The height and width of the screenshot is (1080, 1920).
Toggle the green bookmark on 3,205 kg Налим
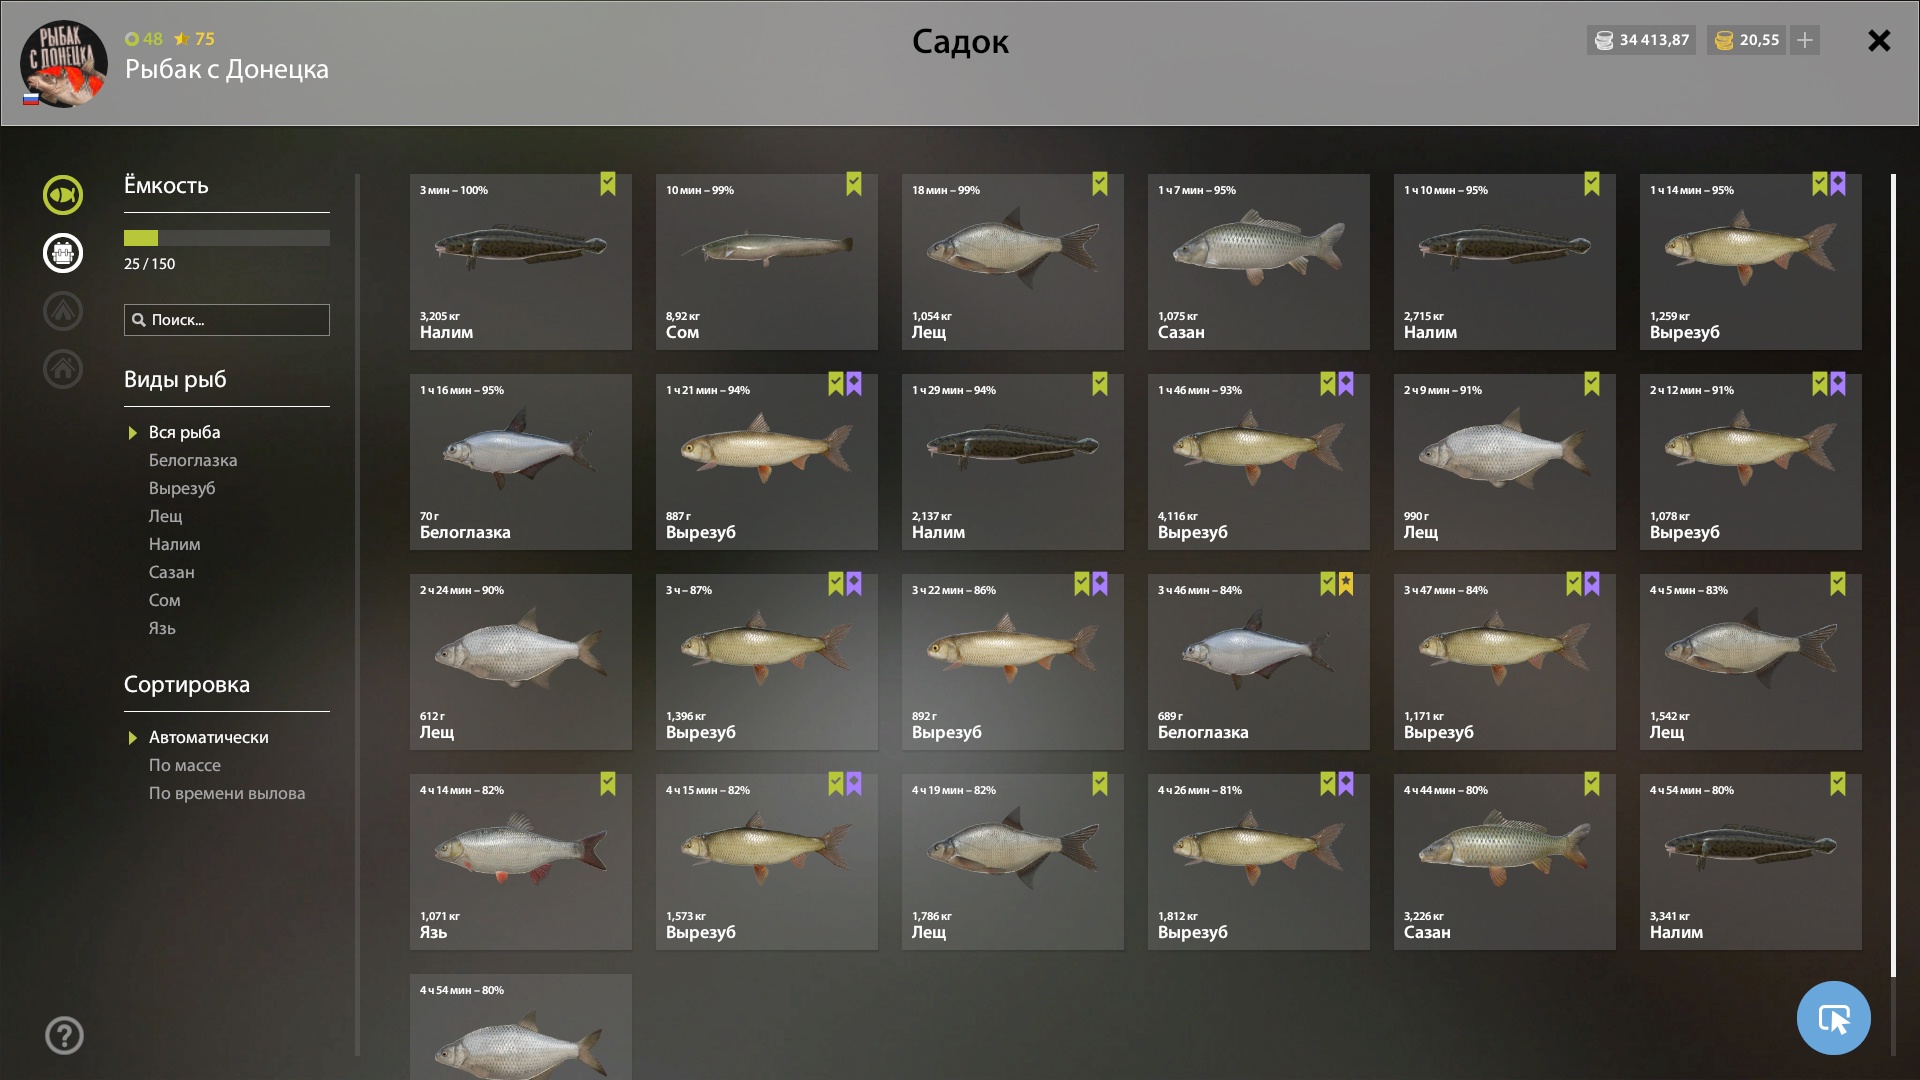(608, 184)
